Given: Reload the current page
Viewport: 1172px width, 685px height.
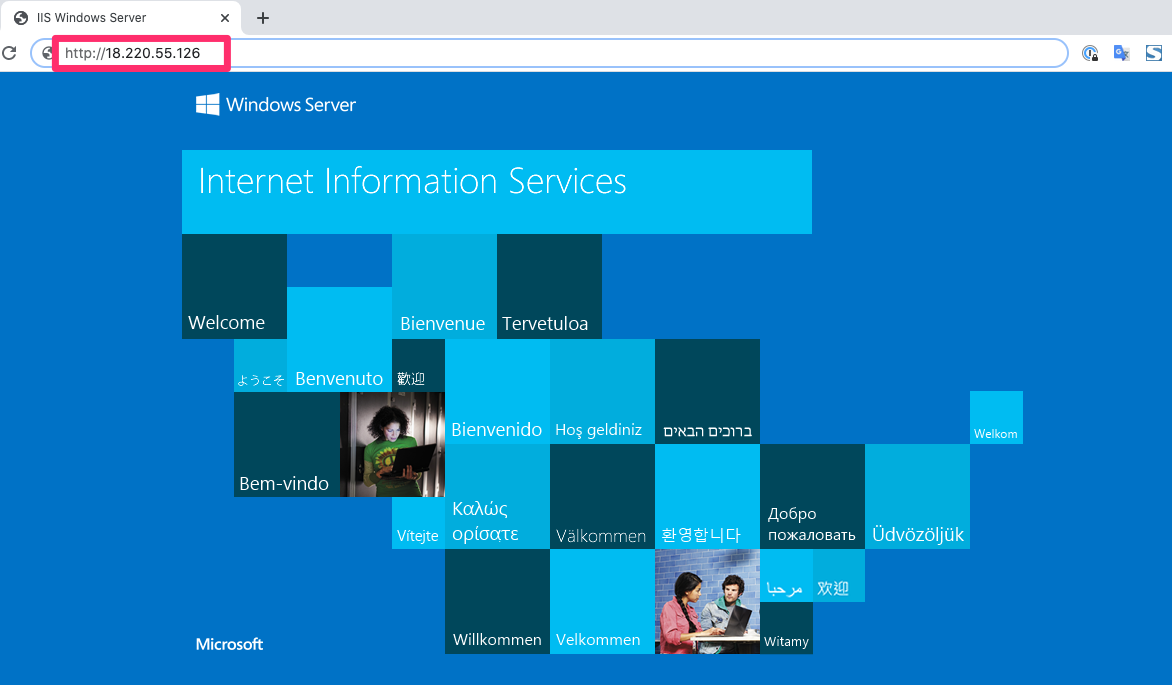Looking at the screenshot, I should pyautogui.click(x=10, y=53).
